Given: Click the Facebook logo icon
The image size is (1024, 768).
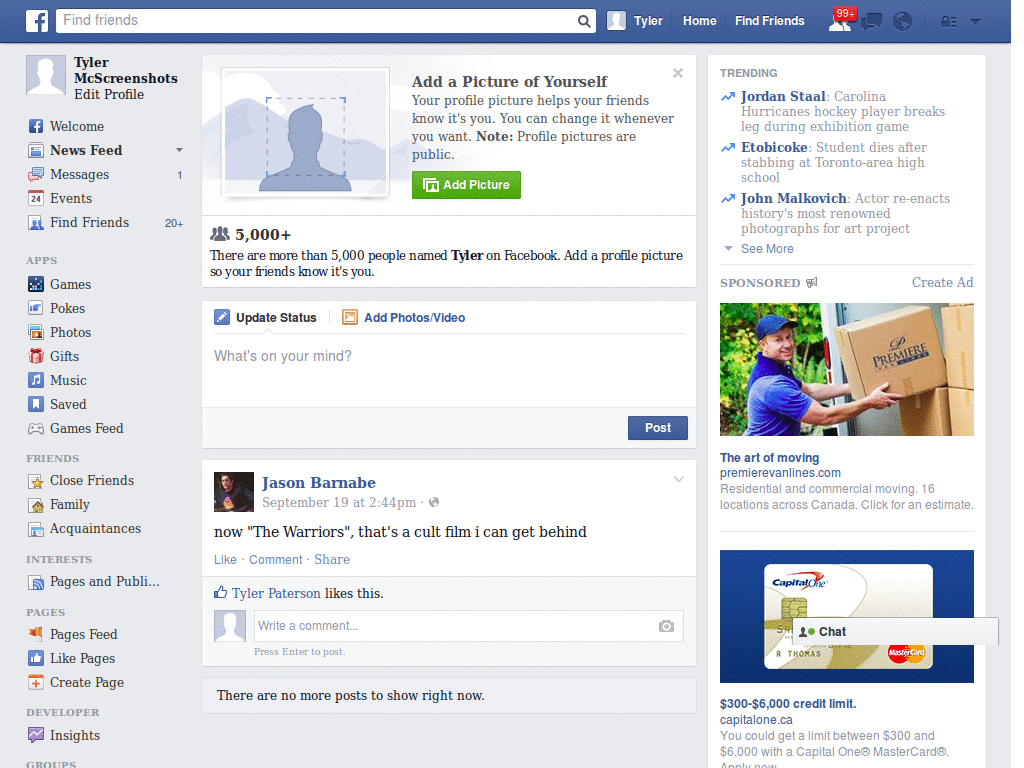Looking at the screenshot, I should pos(37,21).
